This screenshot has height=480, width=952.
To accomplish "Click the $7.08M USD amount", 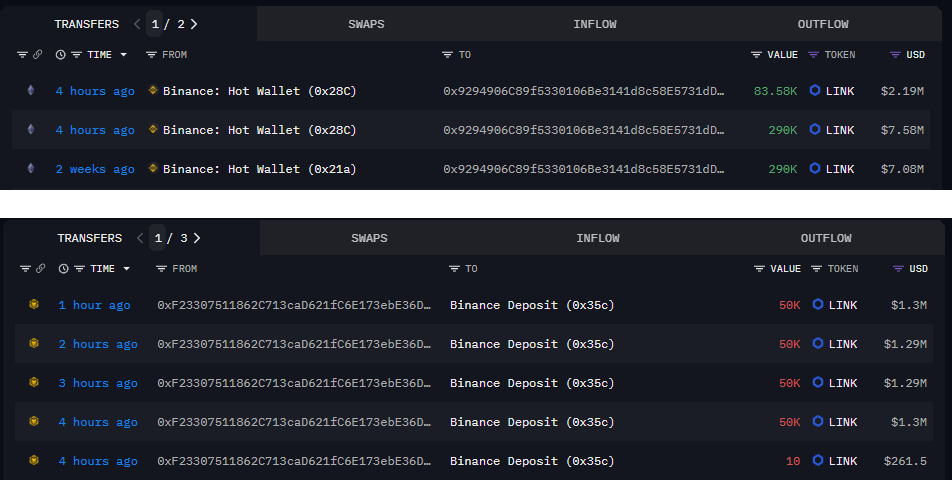I will 902,169.
